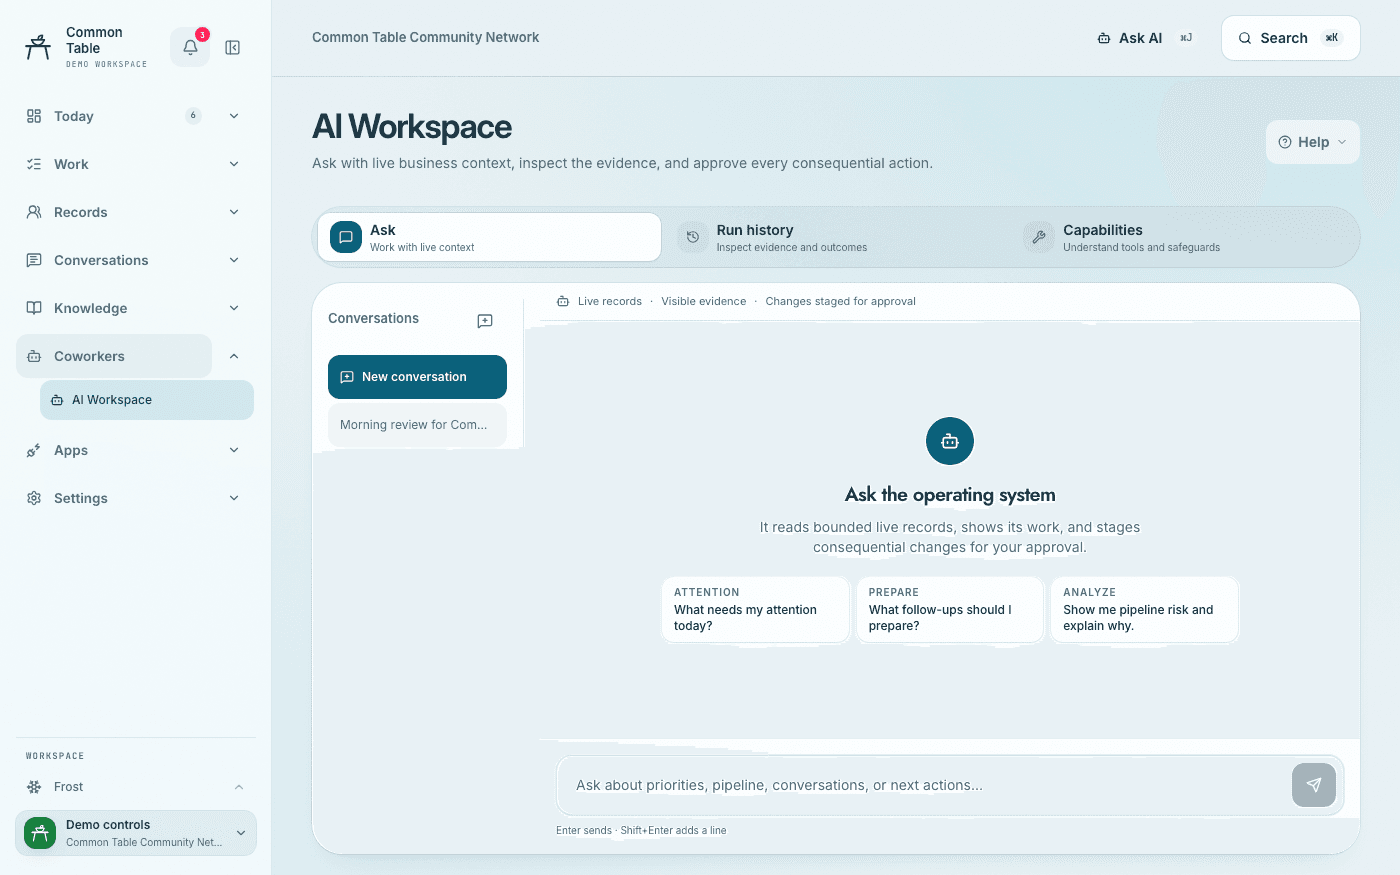
Task: Click the send arrow icon
Action: click(x=1314, y=785)
